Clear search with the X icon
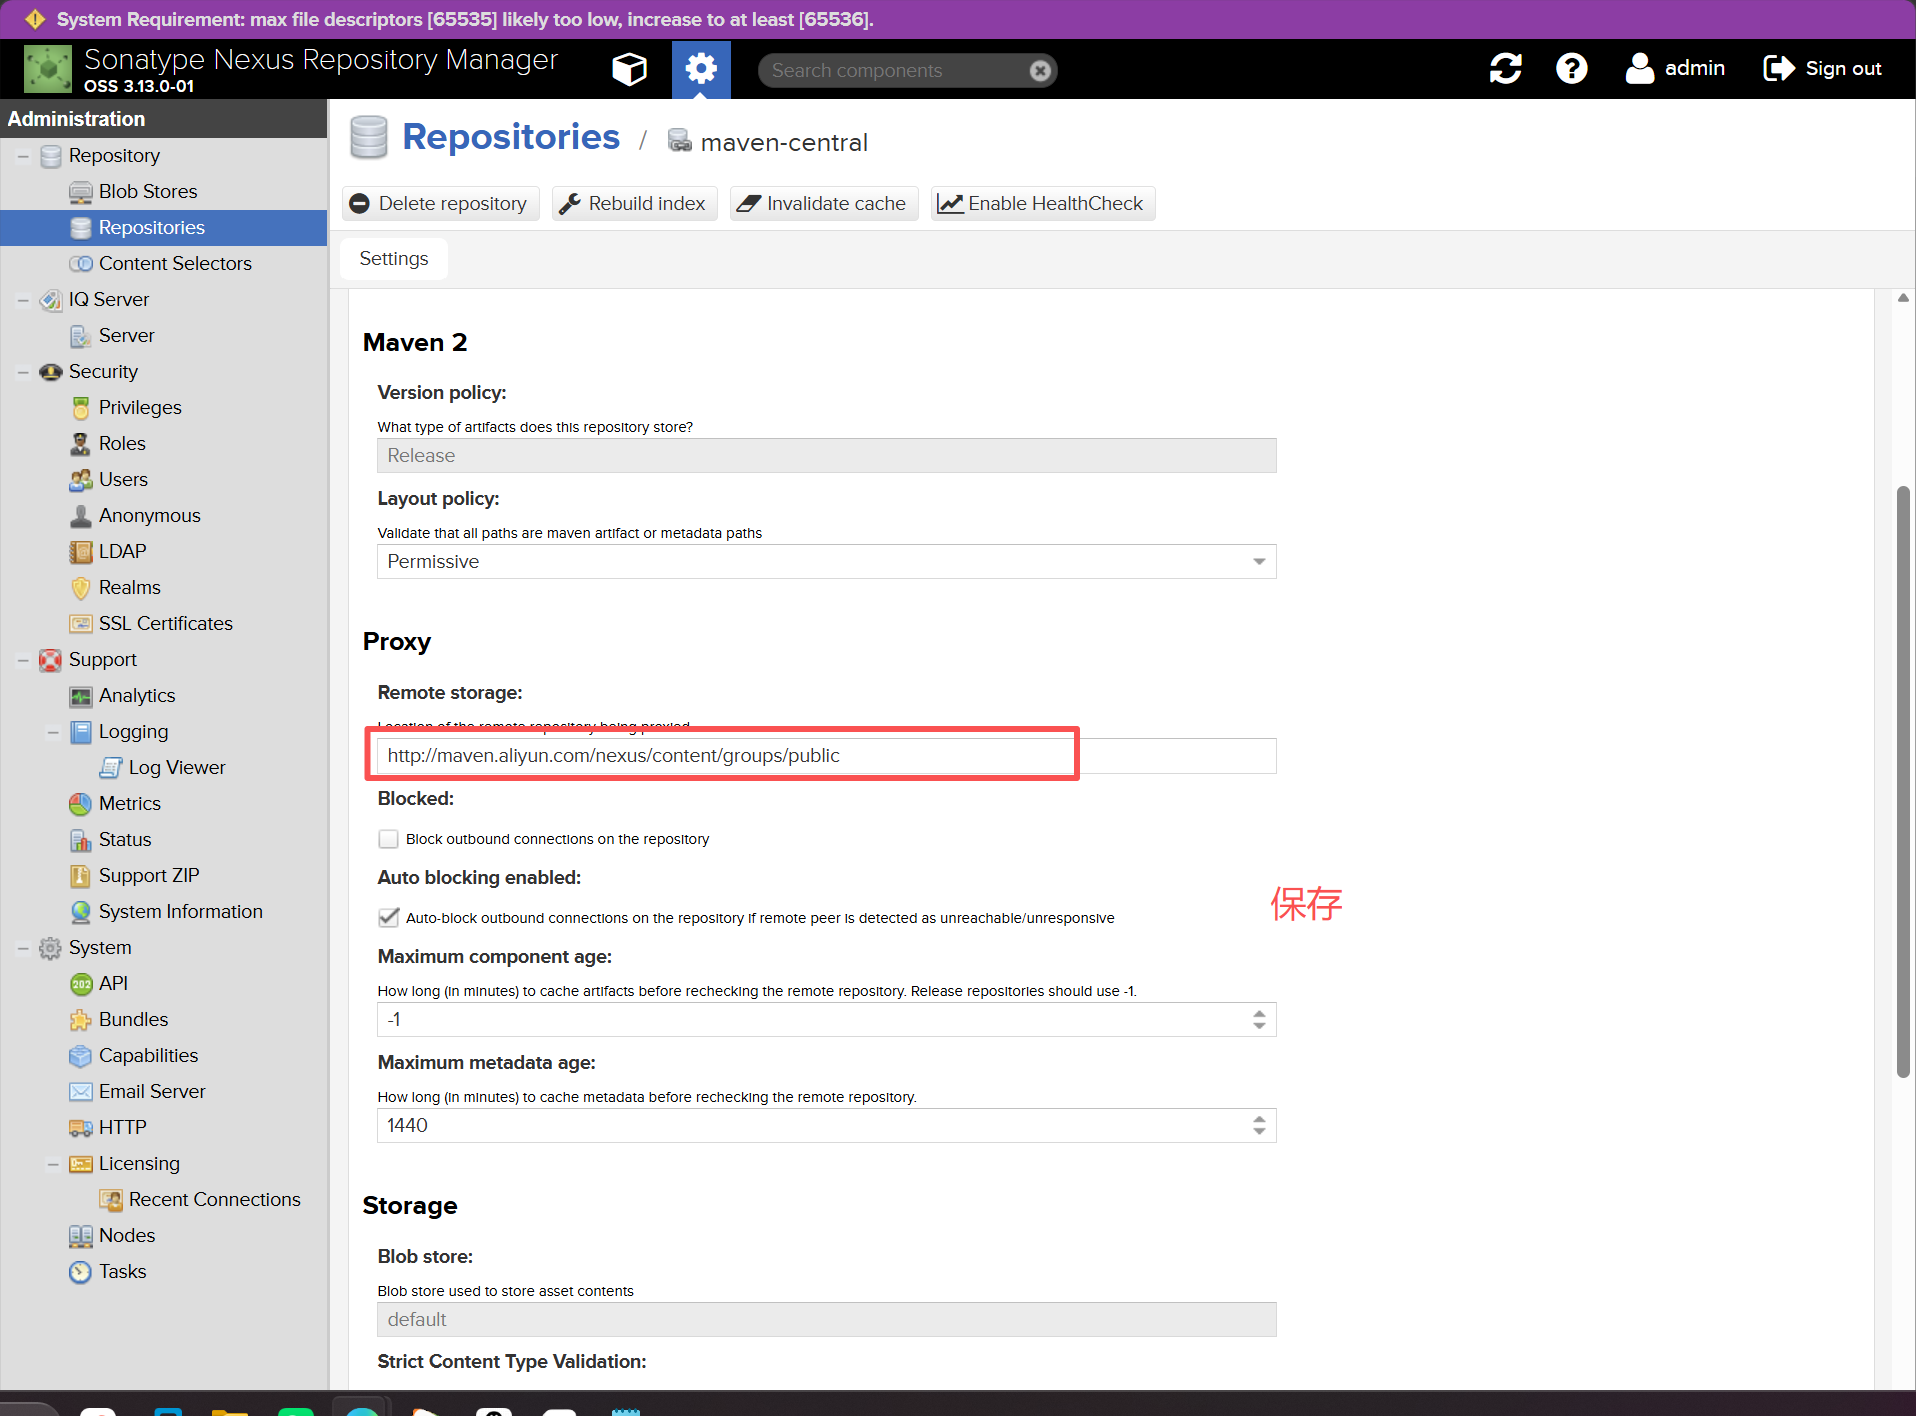Viewport: 1916px width, 1416px height. [x=1040, y=70]
